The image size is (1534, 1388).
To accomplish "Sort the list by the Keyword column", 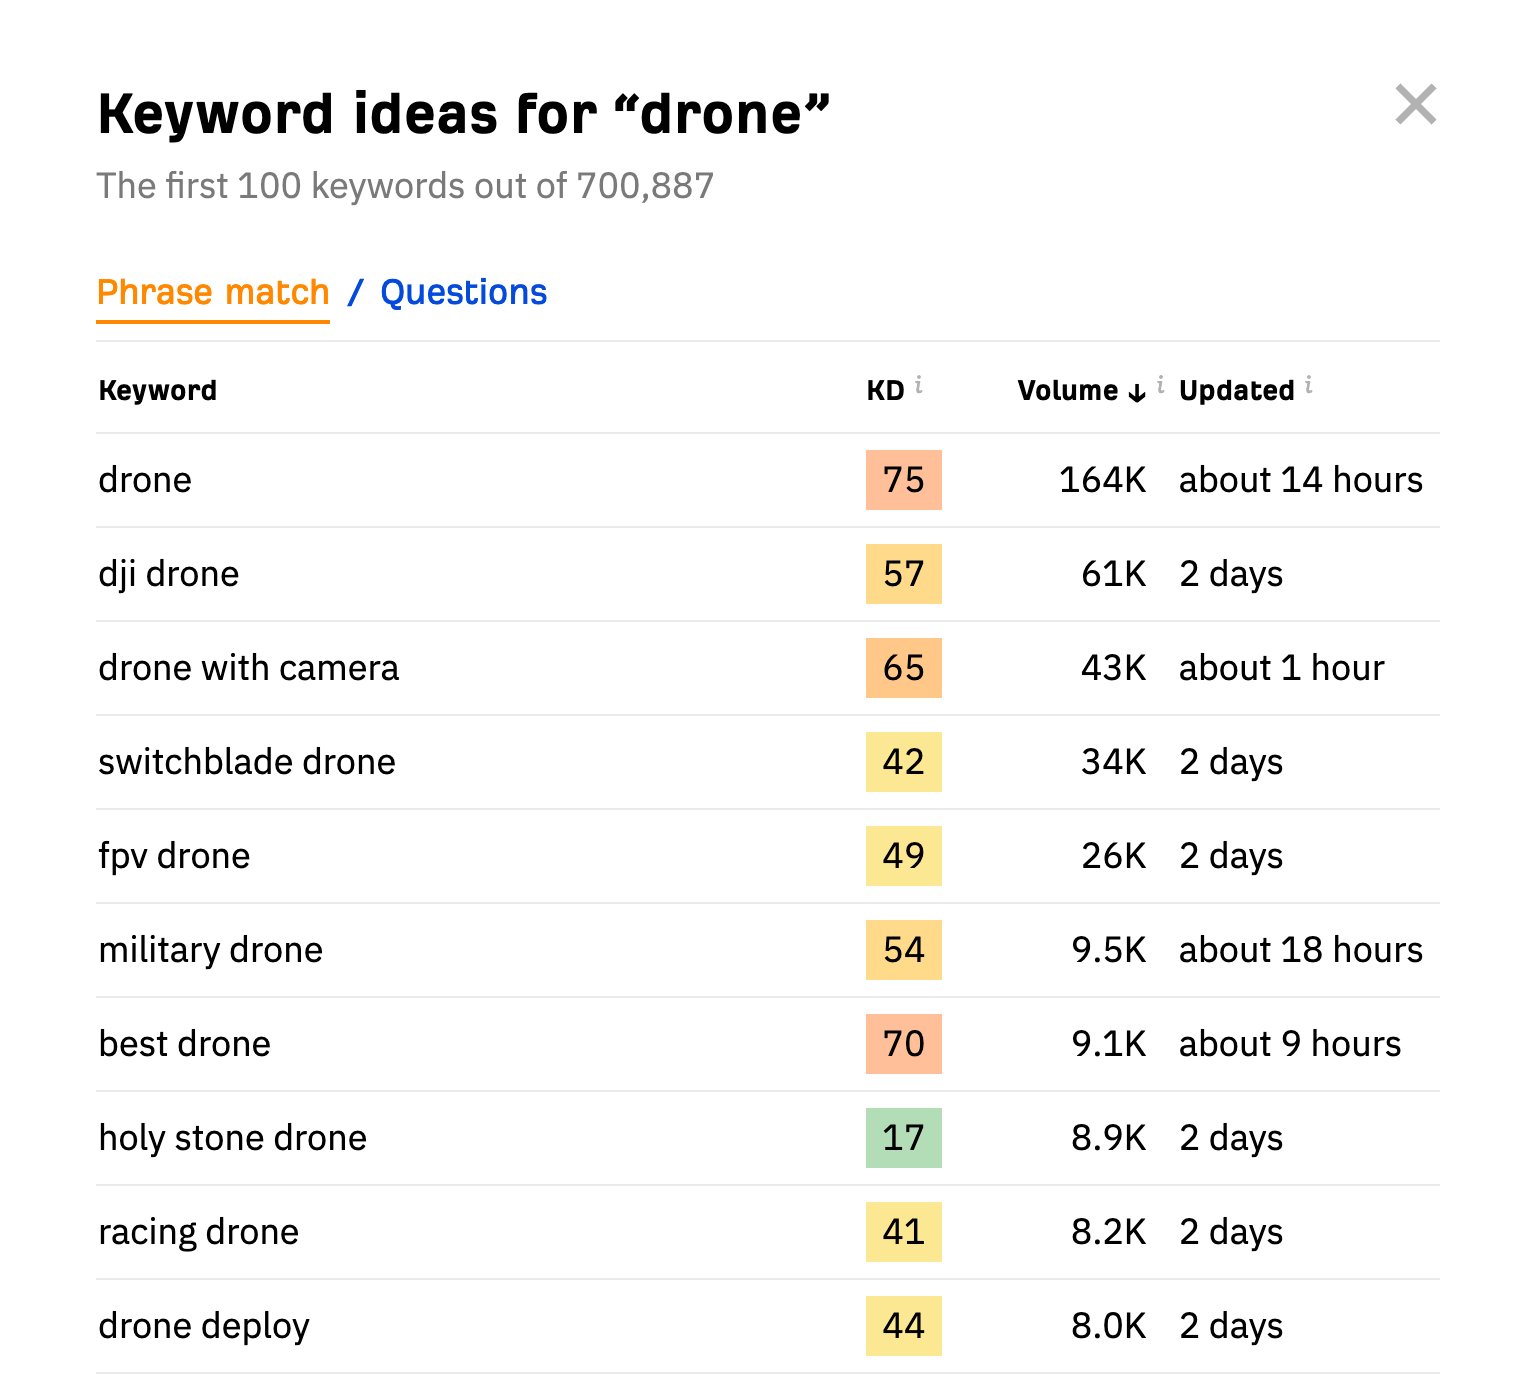I will [157, 391].
